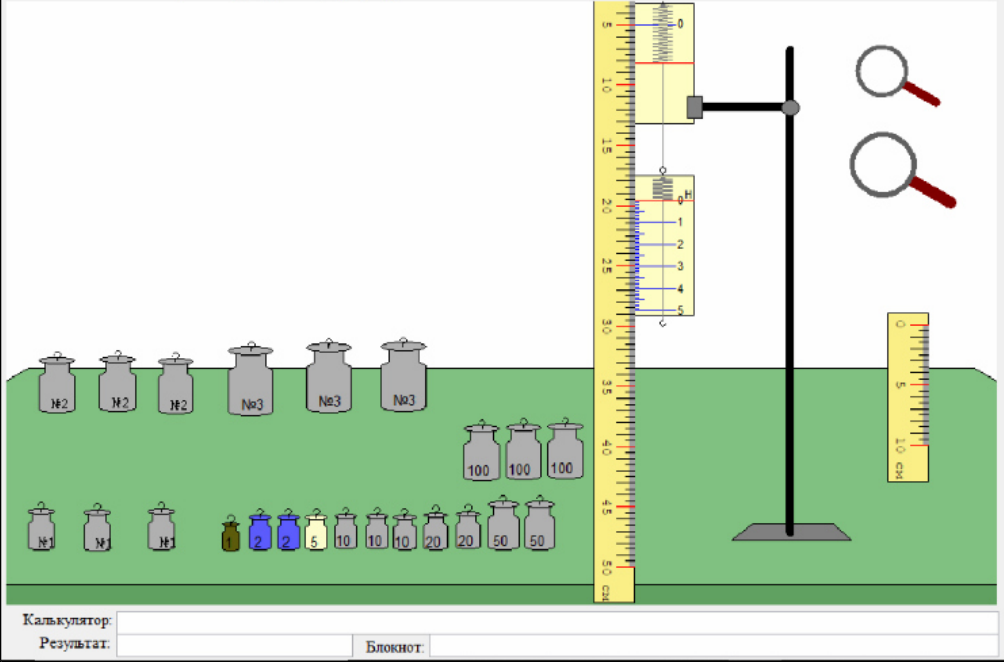Click the left blue 2-gram weight
Screen dimensions: 1004x662
260,531
